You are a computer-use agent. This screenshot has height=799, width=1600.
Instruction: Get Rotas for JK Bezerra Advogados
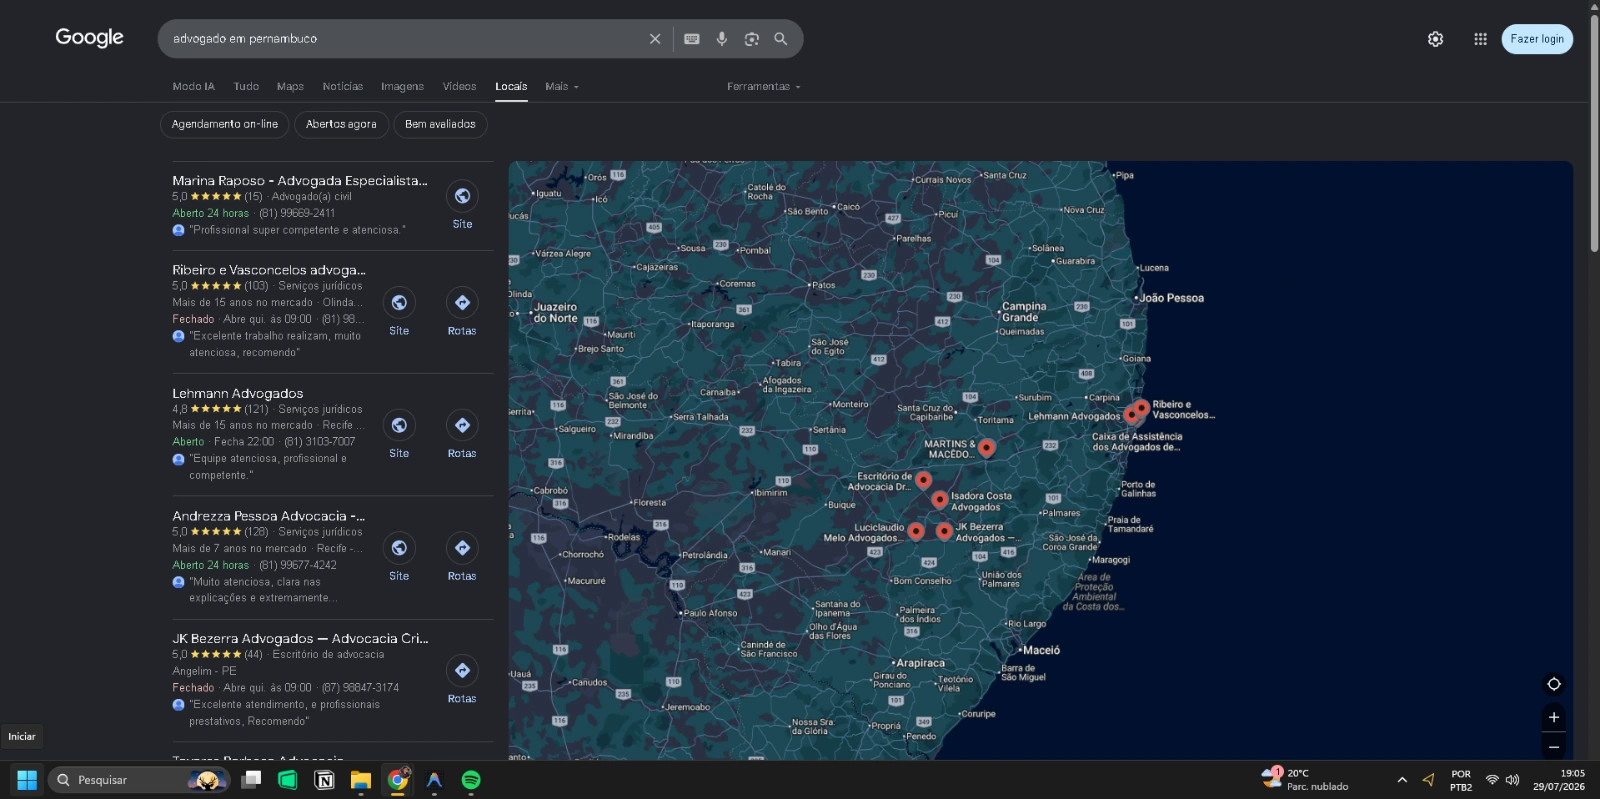tap(462, 670)
